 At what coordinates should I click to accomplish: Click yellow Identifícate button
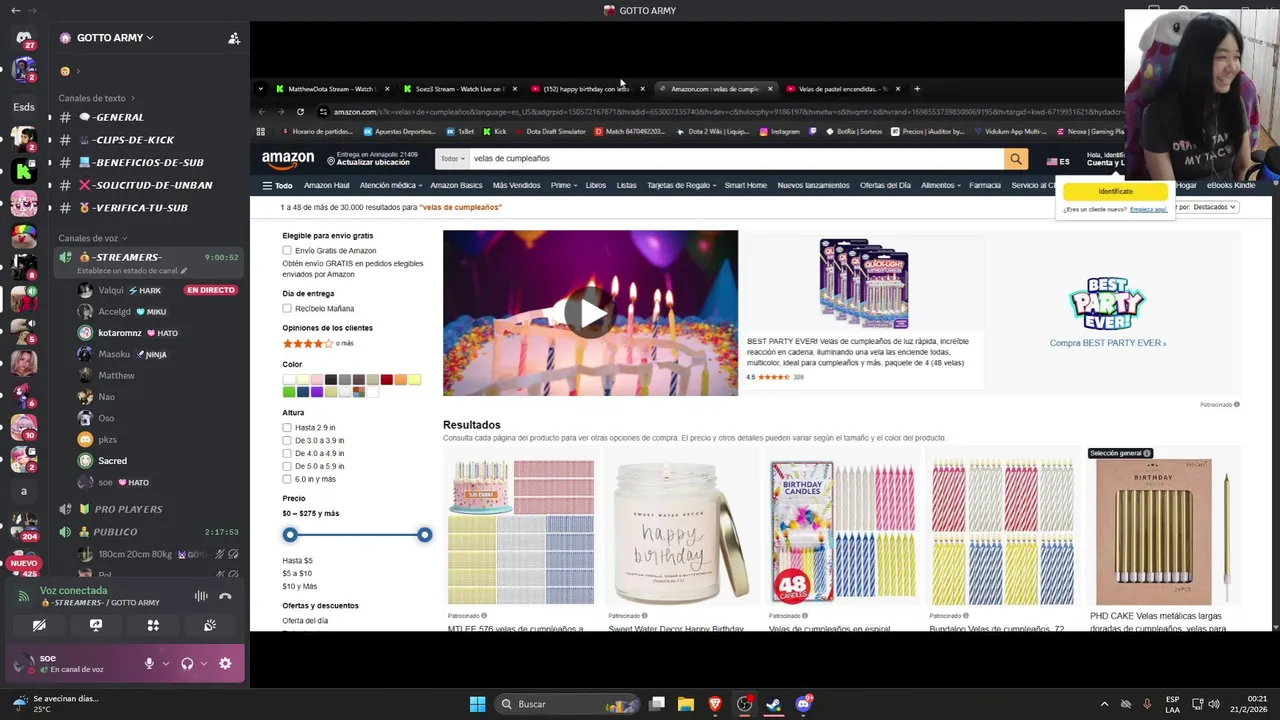(1115, 191)
